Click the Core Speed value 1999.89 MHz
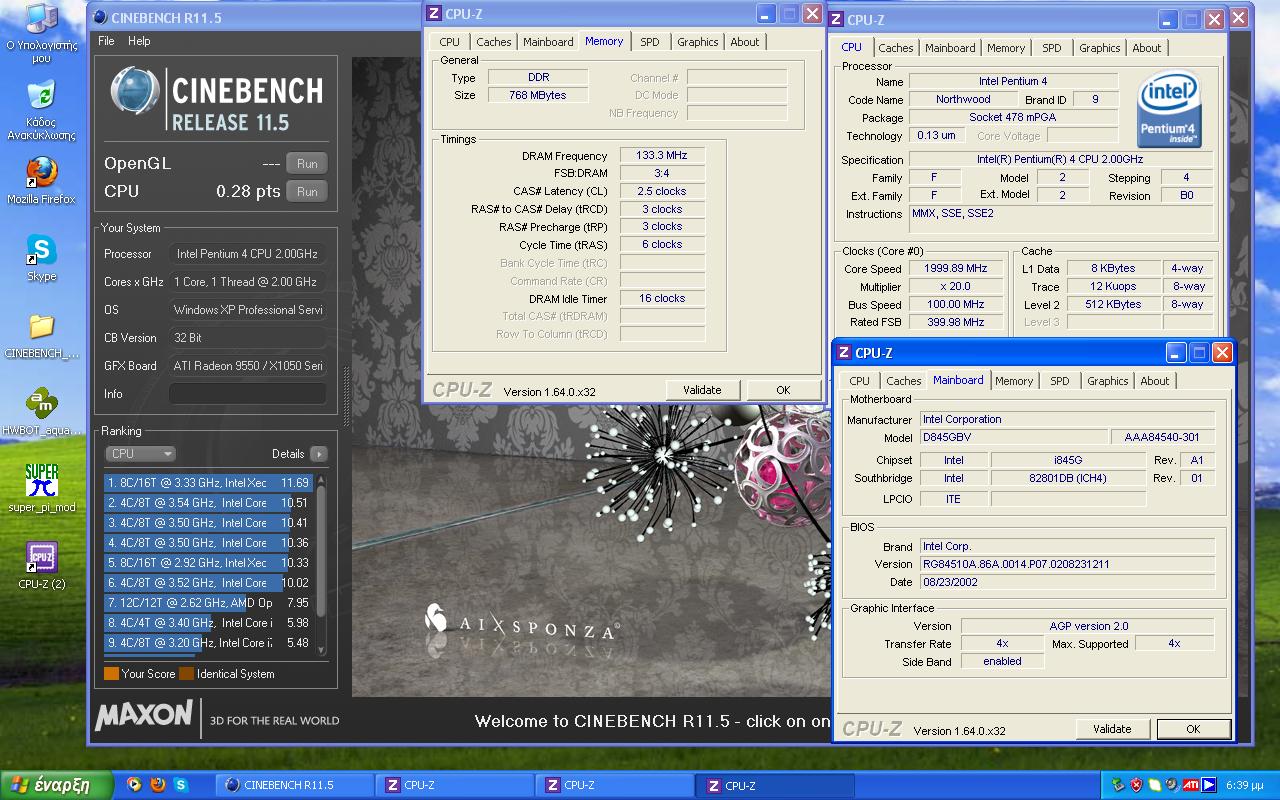The width and height of the screenshot is (1280, 800). [x=956, y=269]
